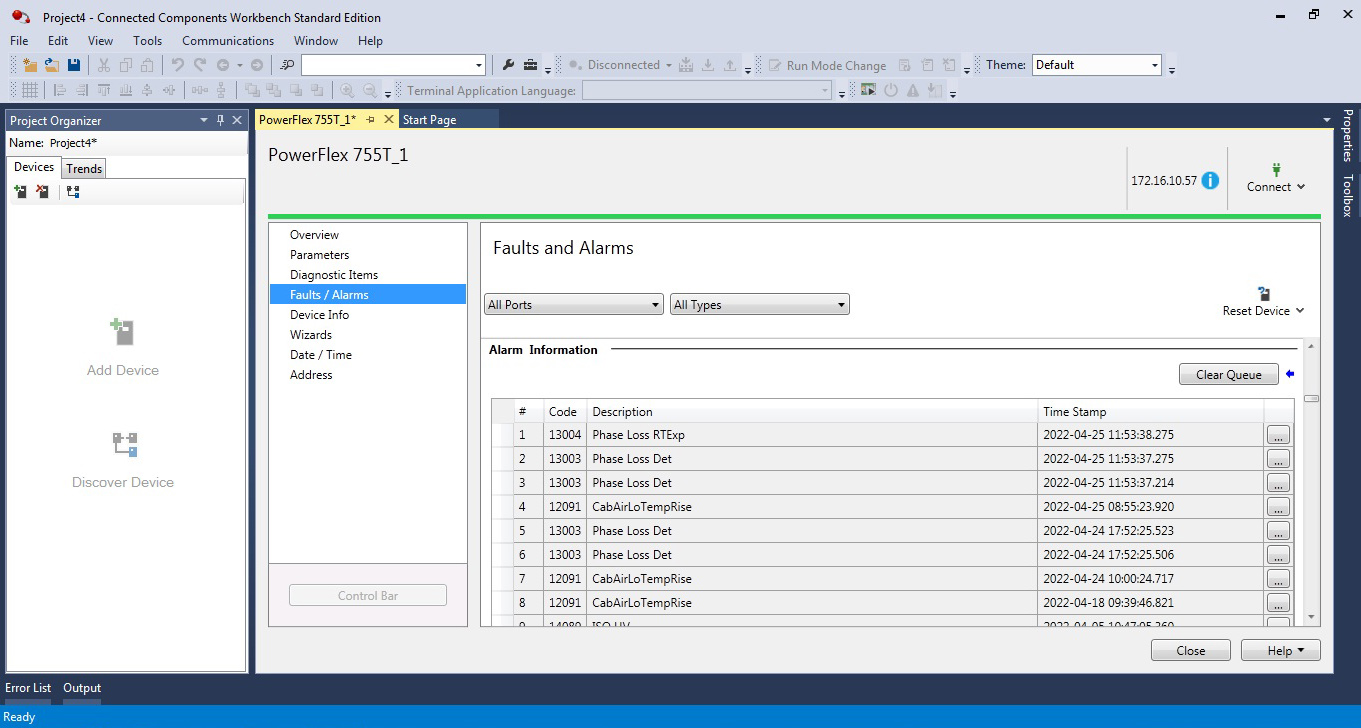Switch to the Start Page tab
The image size is (1361, 728).
point(429,120)
